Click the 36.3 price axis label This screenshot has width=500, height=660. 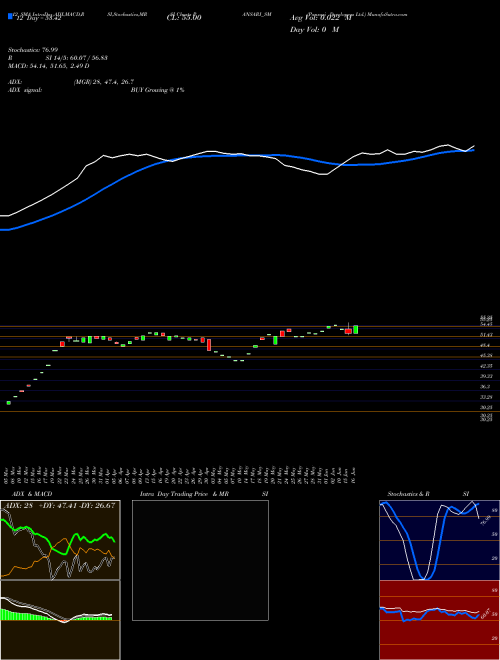point(485,386)
